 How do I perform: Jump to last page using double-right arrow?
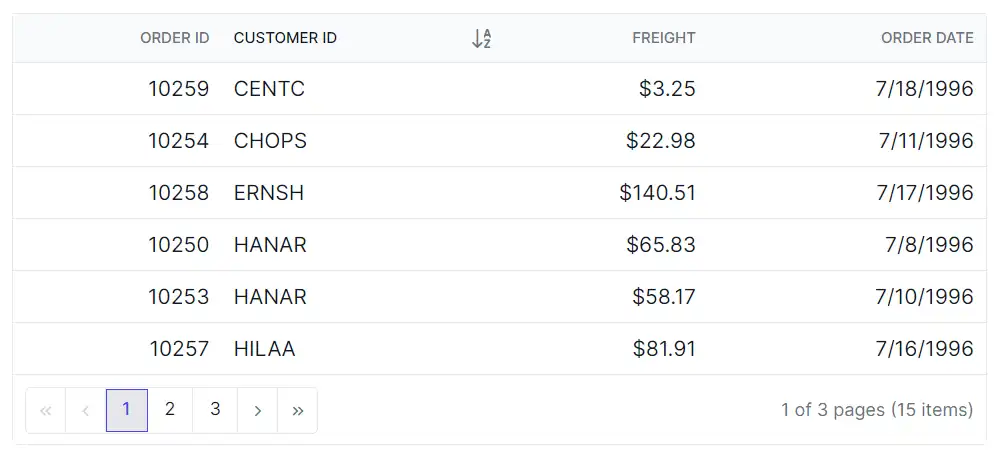click(x=297, y=410)
